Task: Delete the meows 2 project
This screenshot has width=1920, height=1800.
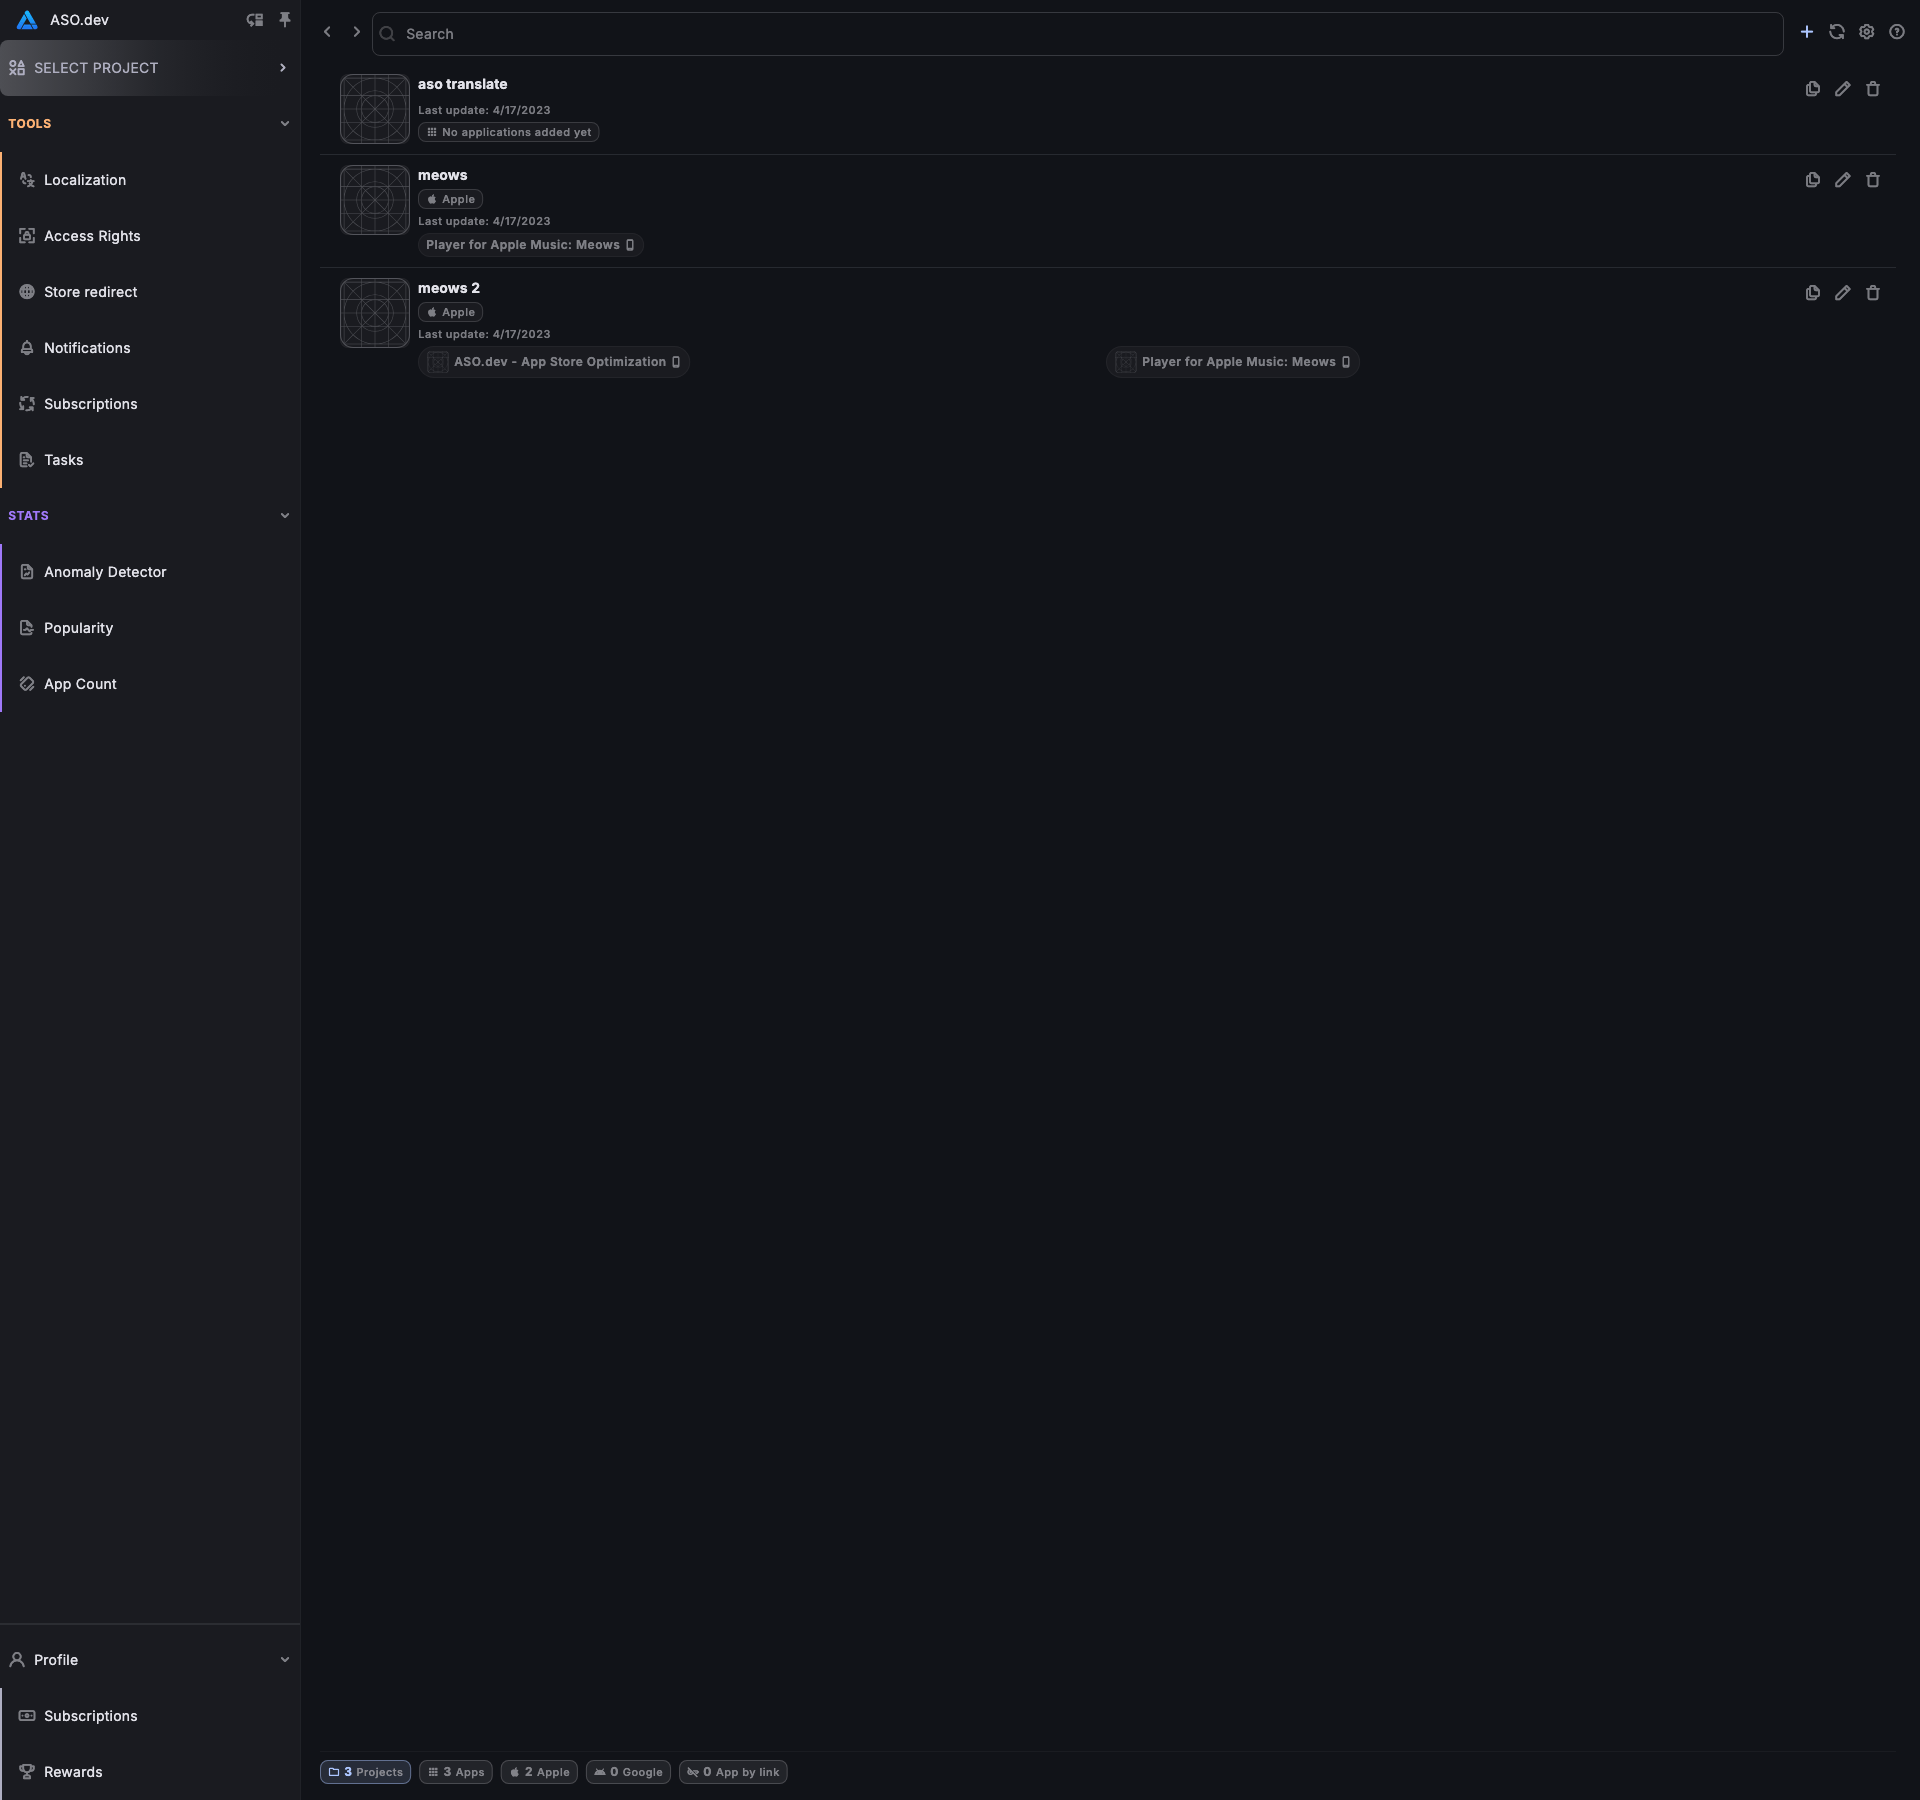Action: (x=1873, y=293)
